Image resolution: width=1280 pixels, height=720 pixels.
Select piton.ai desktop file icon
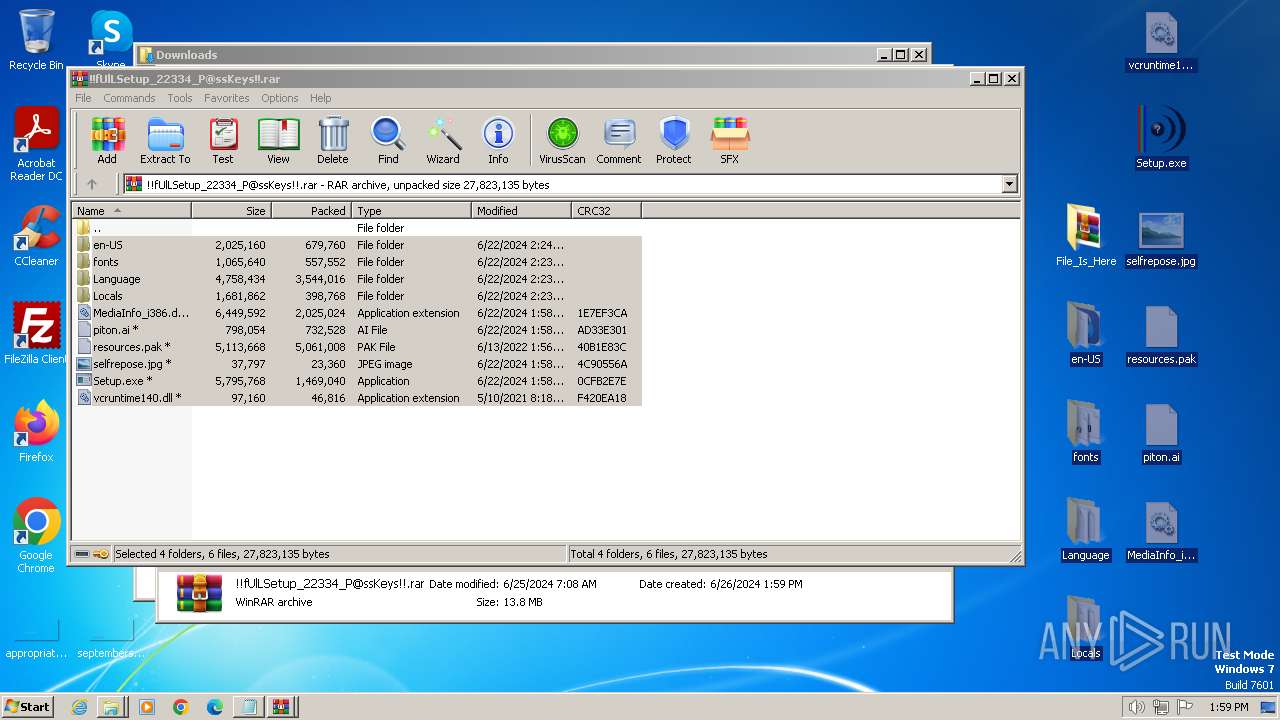[1161, 432]
